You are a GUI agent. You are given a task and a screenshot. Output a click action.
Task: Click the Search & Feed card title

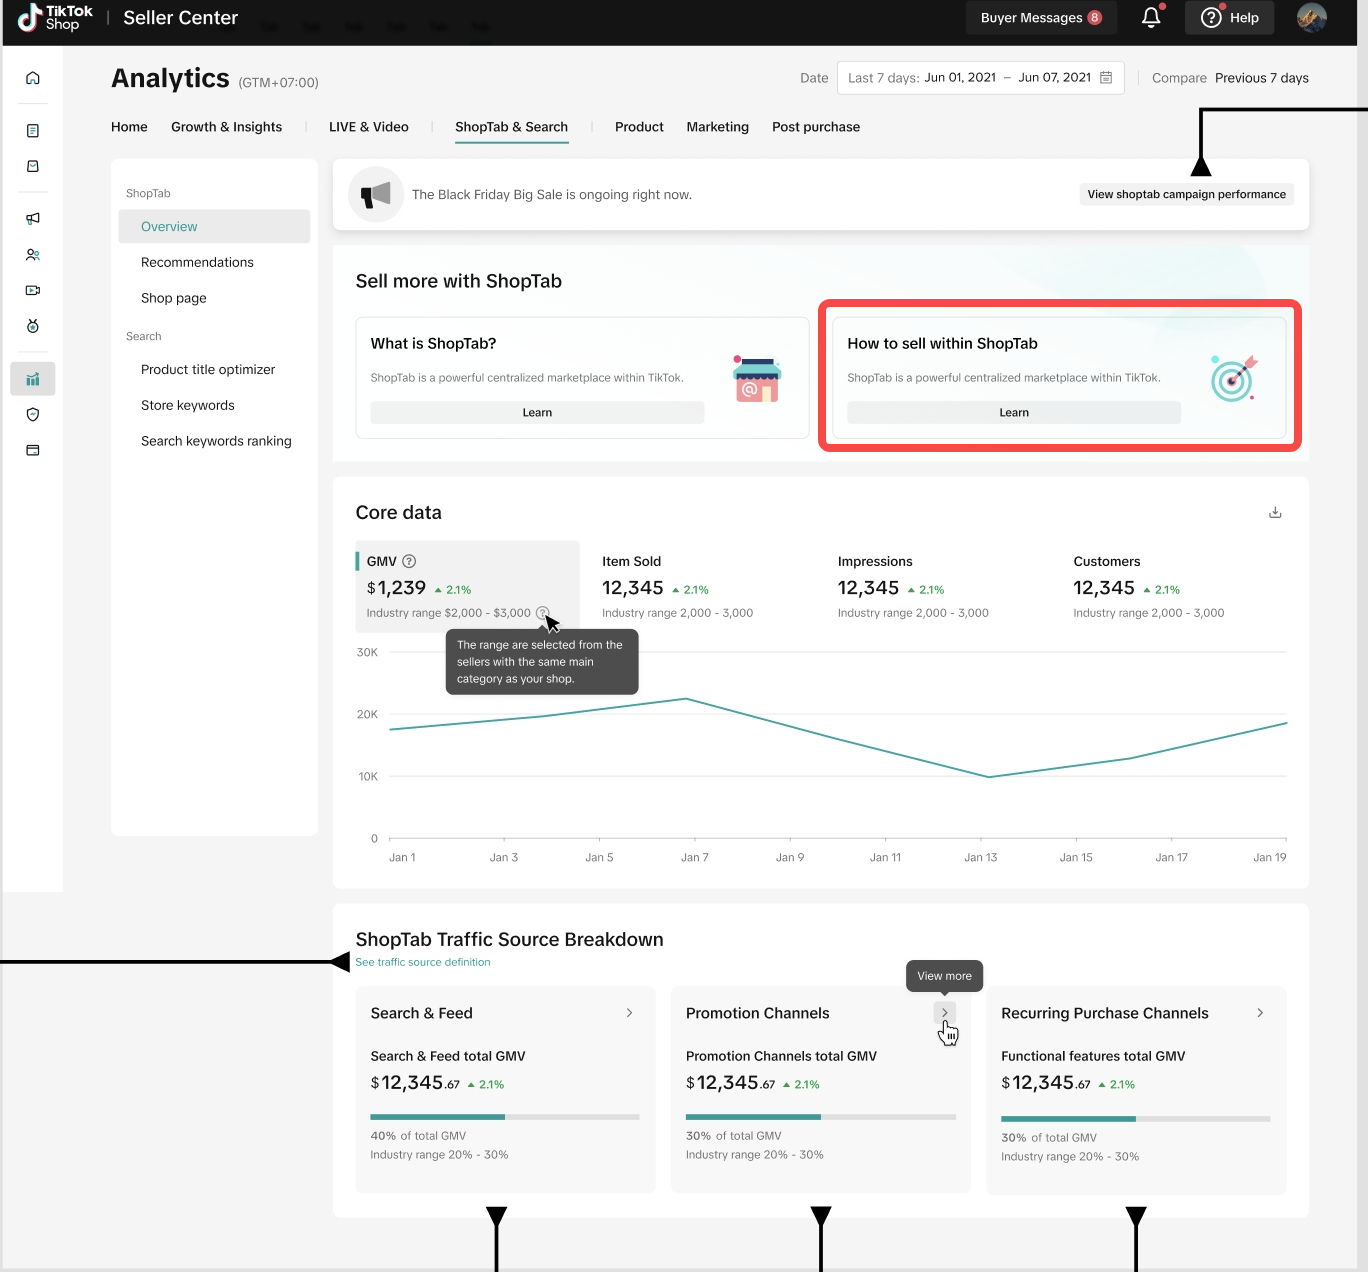[422, 1013]
